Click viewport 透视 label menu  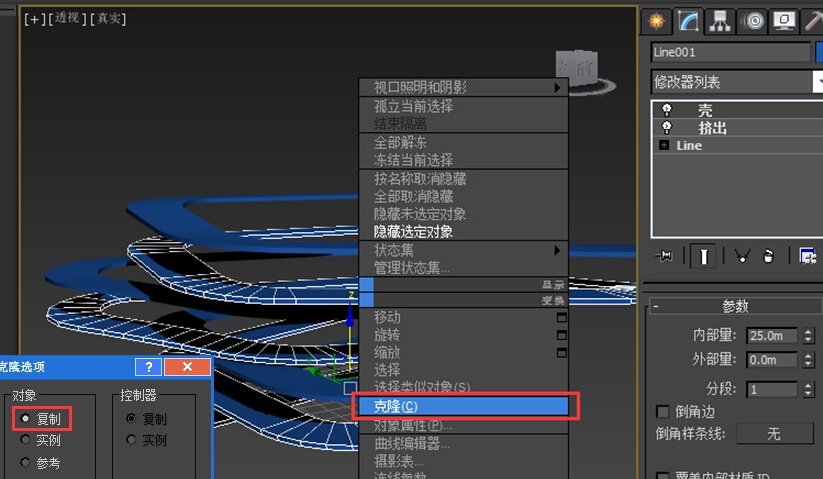(67, 19)
